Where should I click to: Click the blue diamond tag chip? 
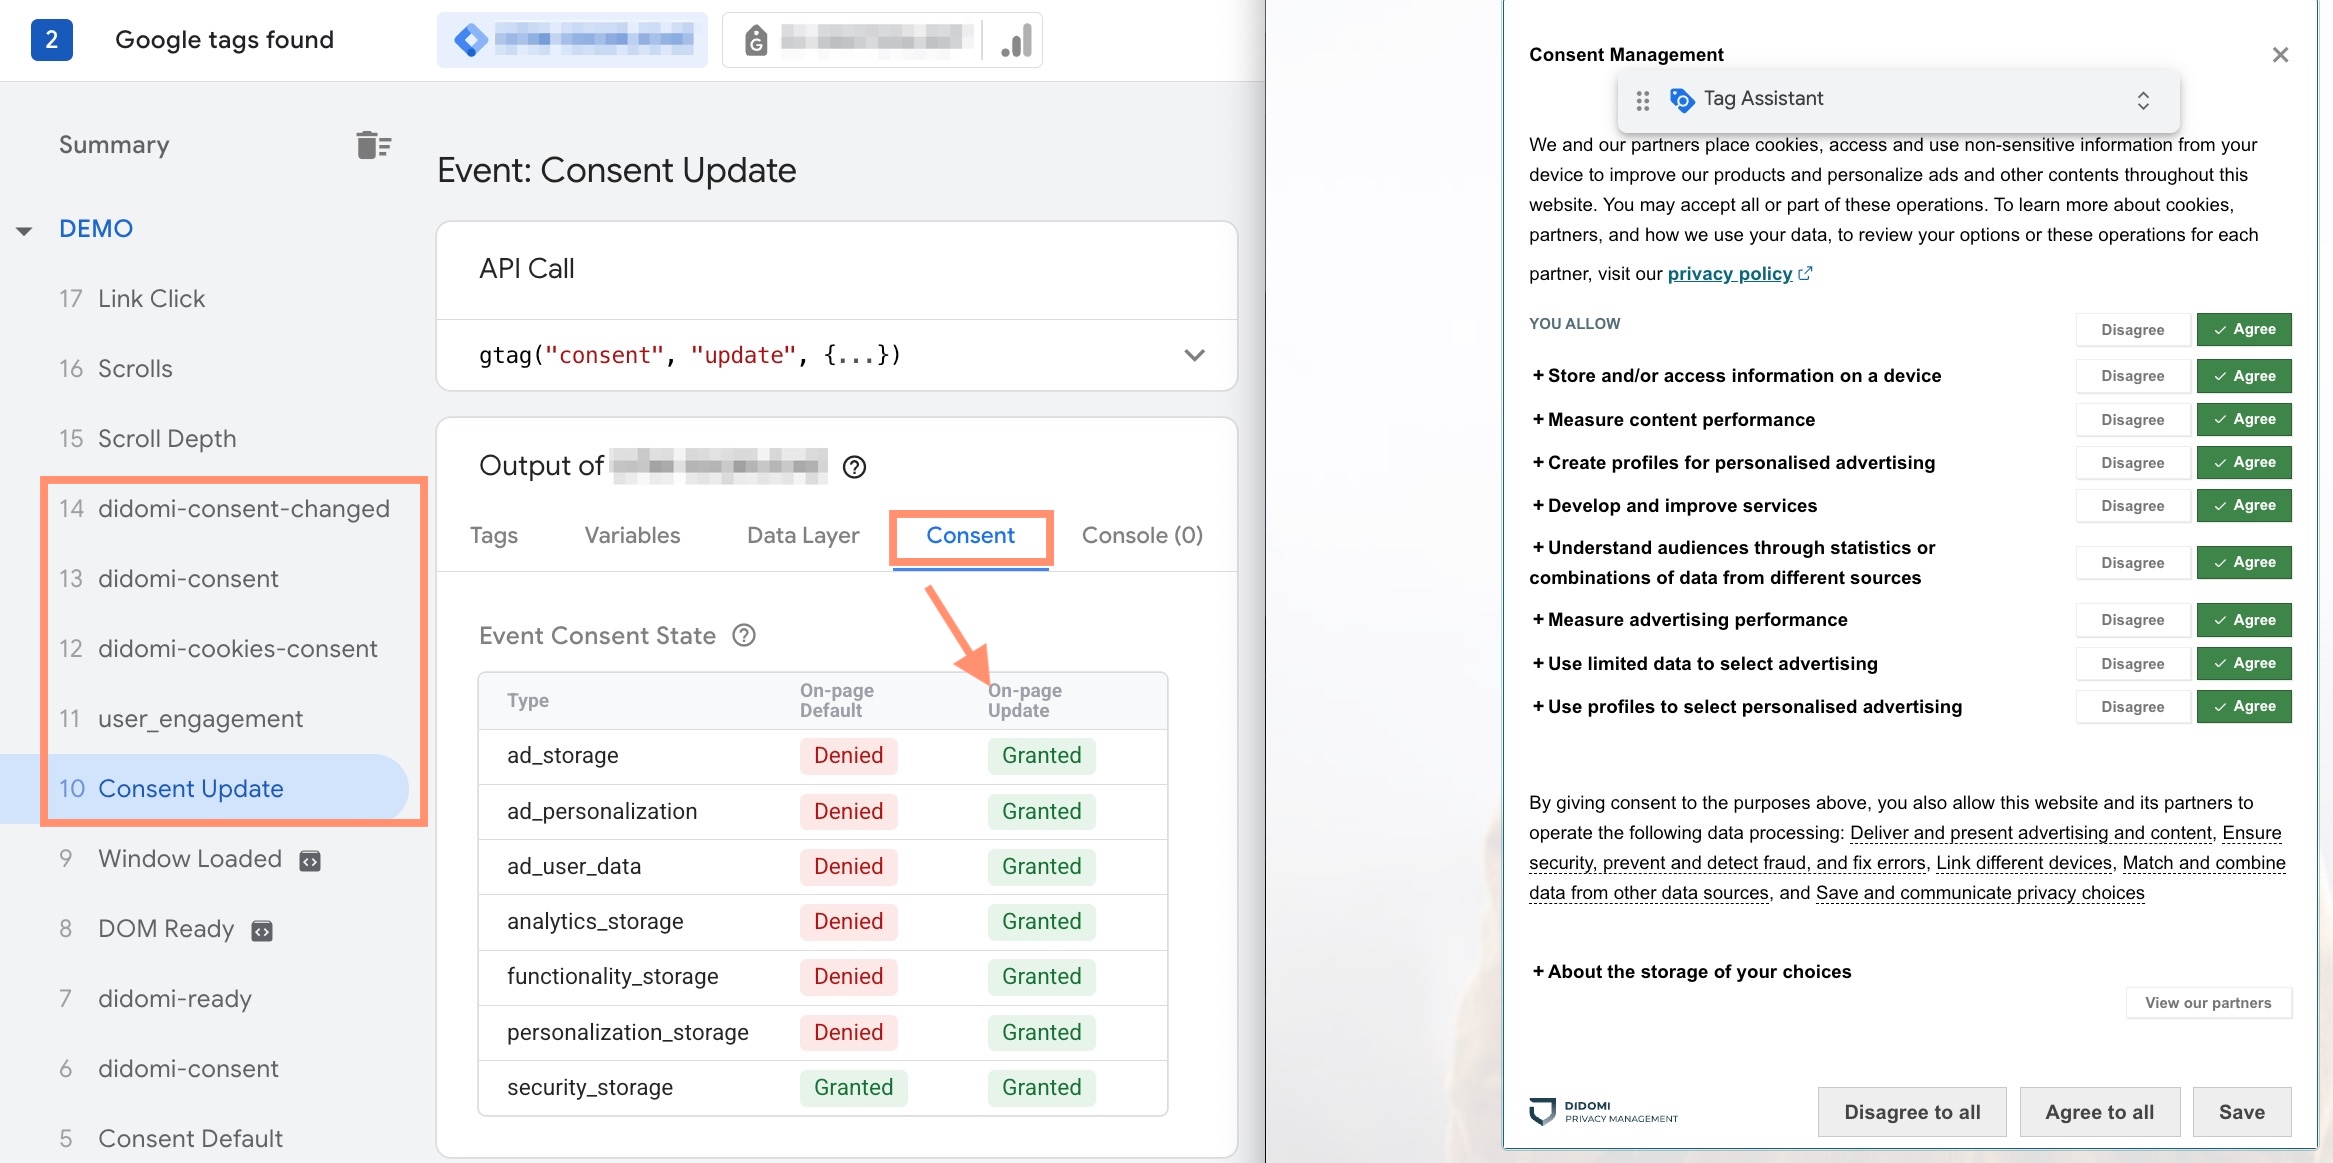[x=571, y=40]
